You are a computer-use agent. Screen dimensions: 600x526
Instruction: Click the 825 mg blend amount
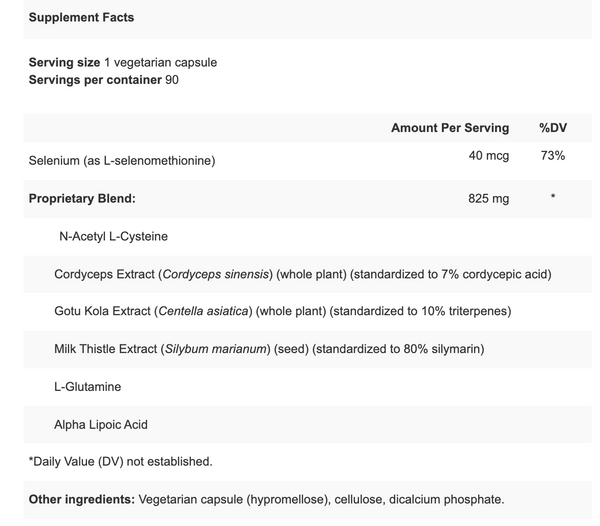click(x=489, y=199)
